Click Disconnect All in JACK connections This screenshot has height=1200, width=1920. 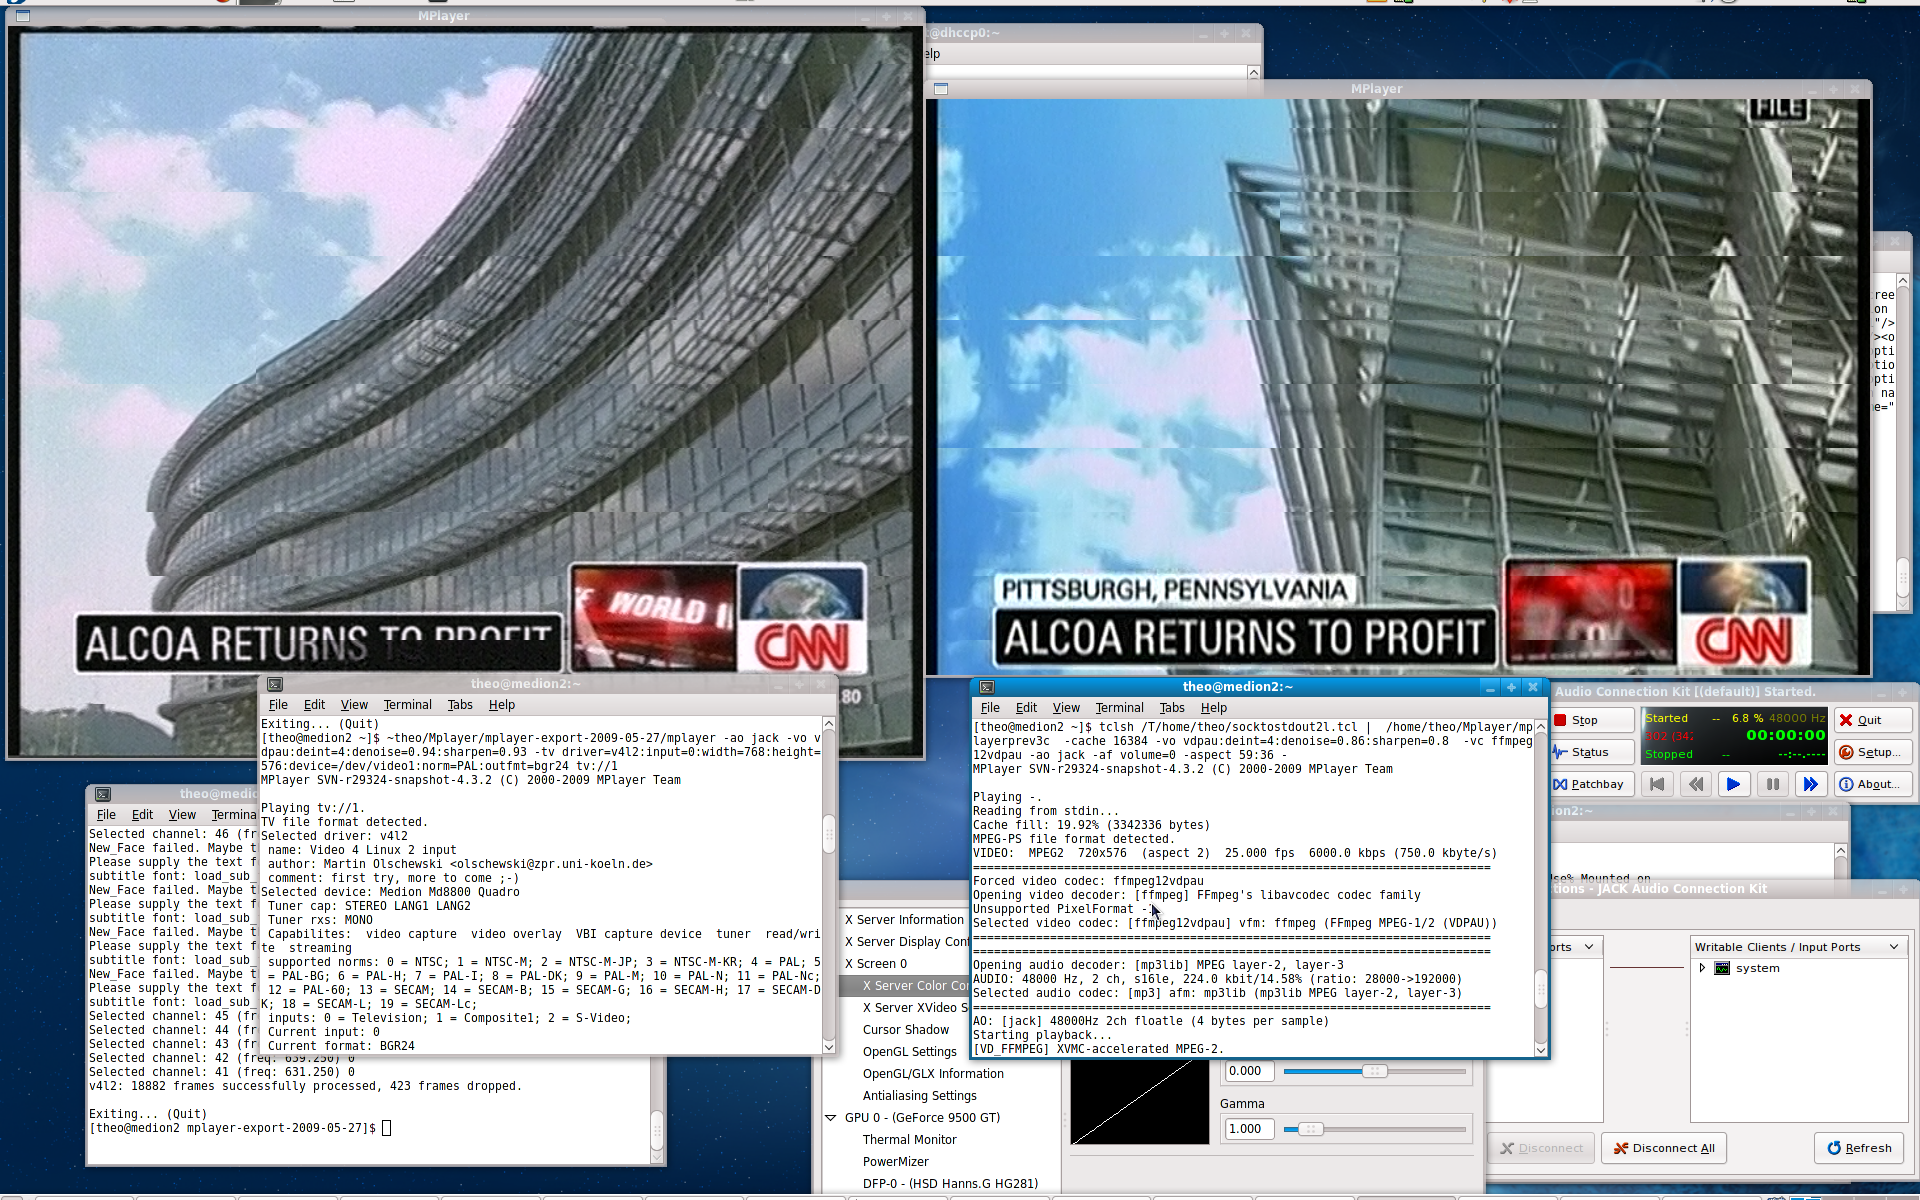[1664, 1148]
